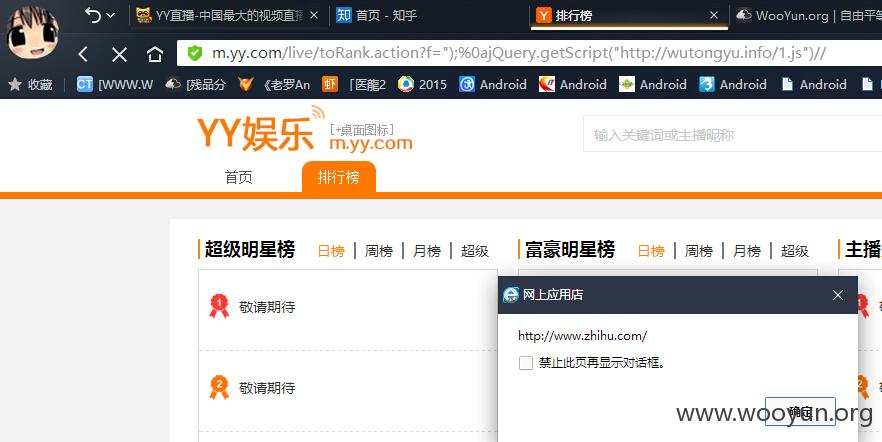Open the 收藏 favorites star
The height and width of the screenshot is (442, 882).
tap(30, 84)
